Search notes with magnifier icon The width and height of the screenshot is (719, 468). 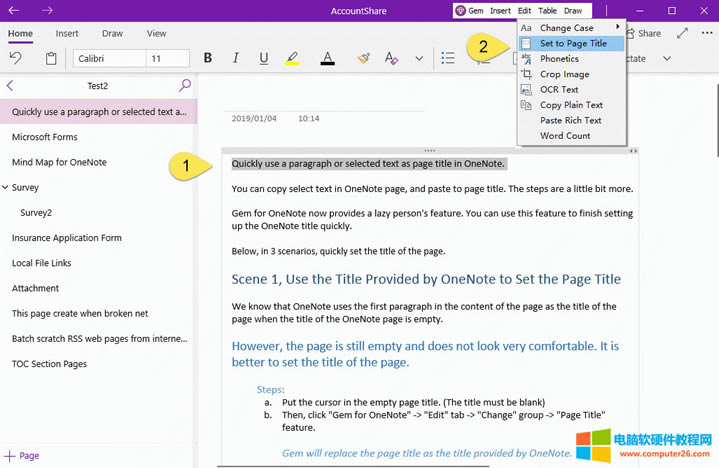[185, 86]
